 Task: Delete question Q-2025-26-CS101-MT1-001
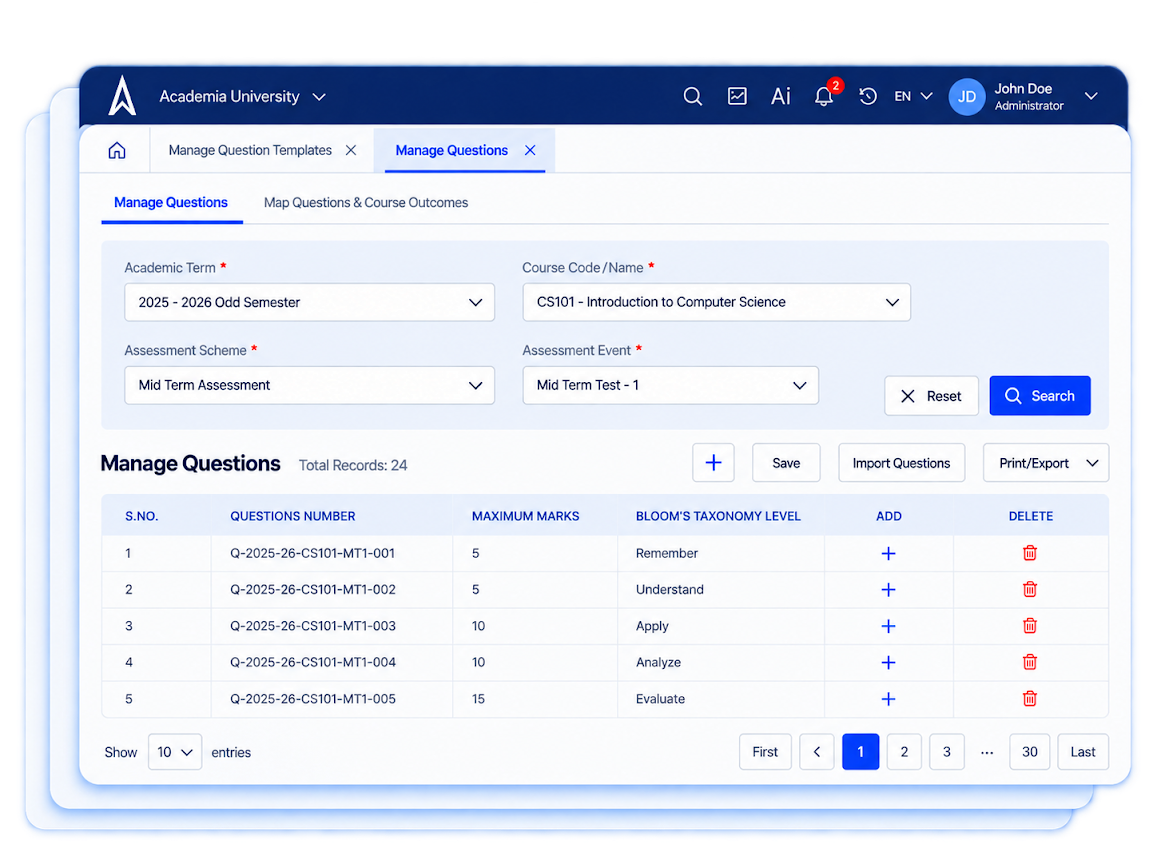(1030, 553)
